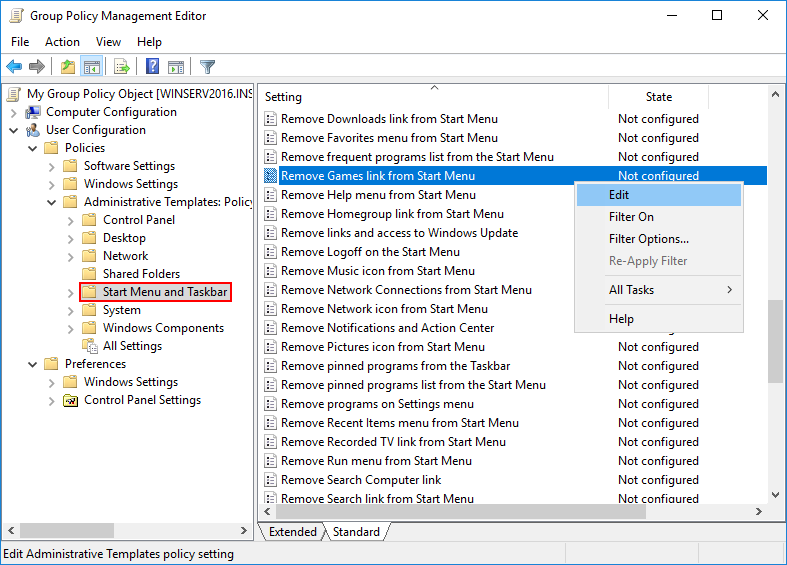
Task: Click the Filter funnel toolbar icon
Action: pyautogui.click(x=207, y=67)
